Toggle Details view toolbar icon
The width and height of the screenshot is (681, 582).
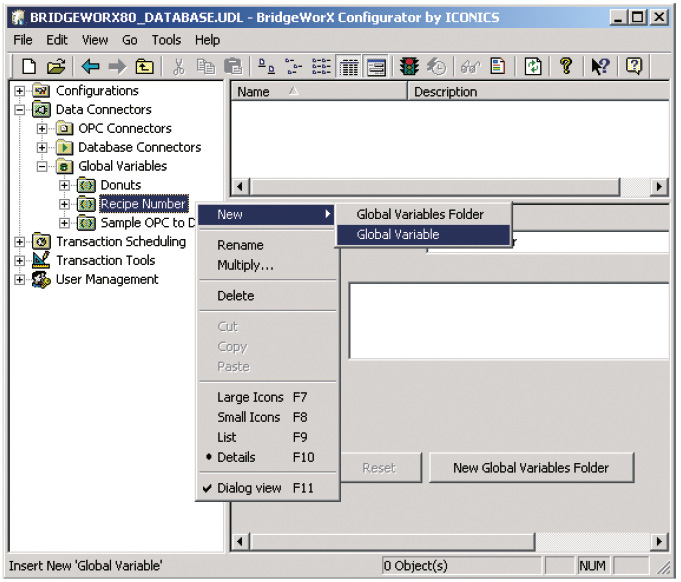tap(349, 67)
